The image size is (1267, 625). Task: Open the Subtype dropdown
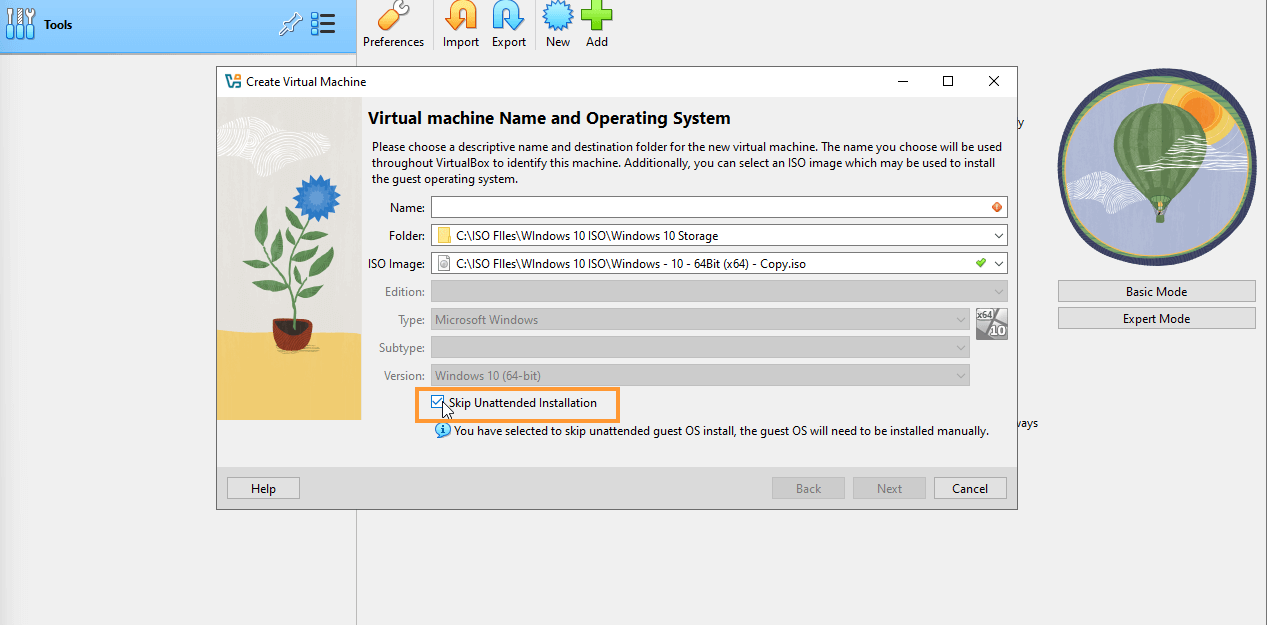coord(700,348)
